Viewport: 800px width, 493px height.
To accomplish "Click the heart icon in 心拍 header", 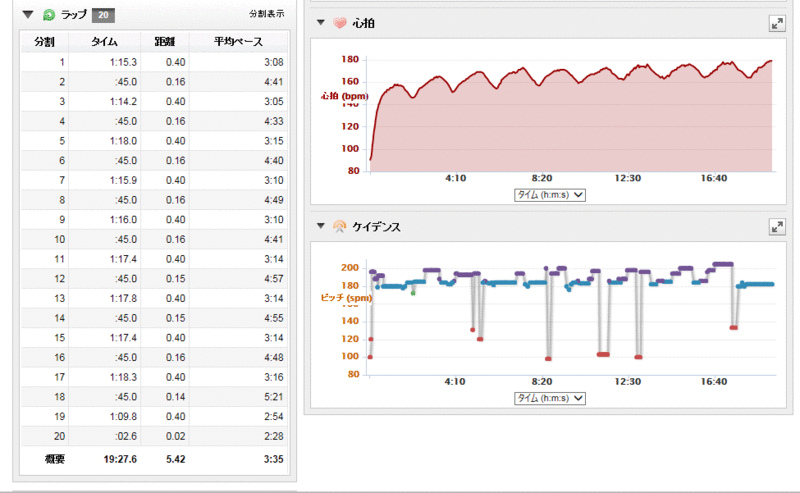I will point(339,22).
